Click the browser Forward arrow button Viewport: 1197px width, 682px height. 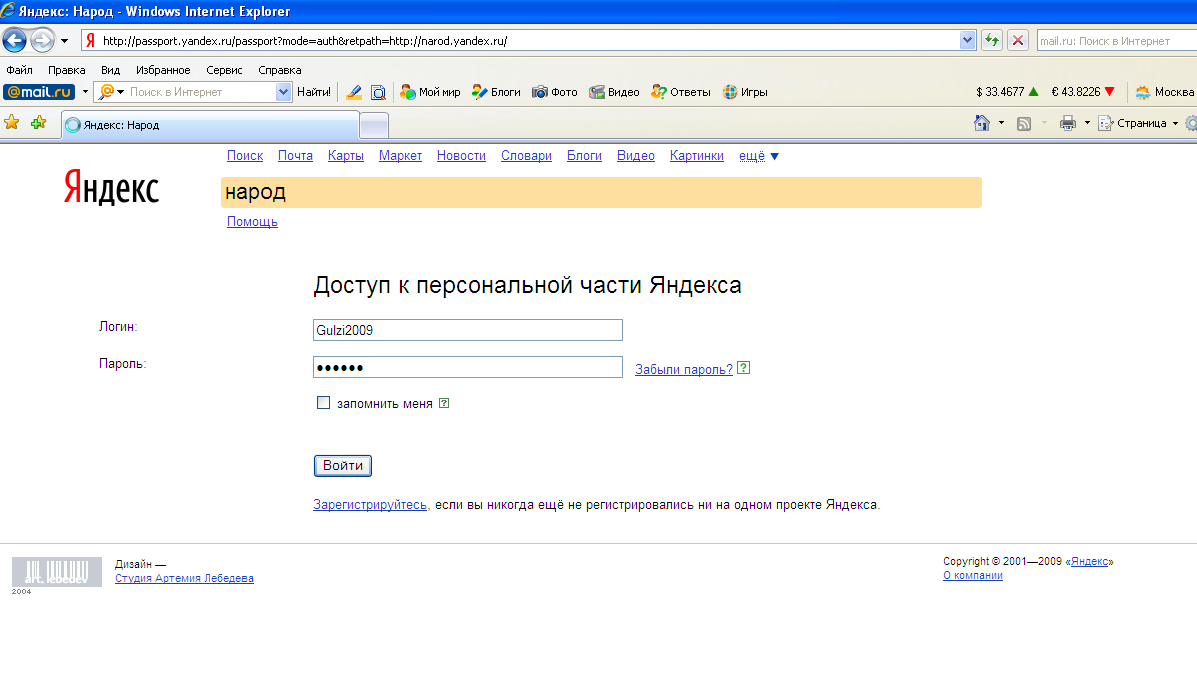tap(43, 40)
